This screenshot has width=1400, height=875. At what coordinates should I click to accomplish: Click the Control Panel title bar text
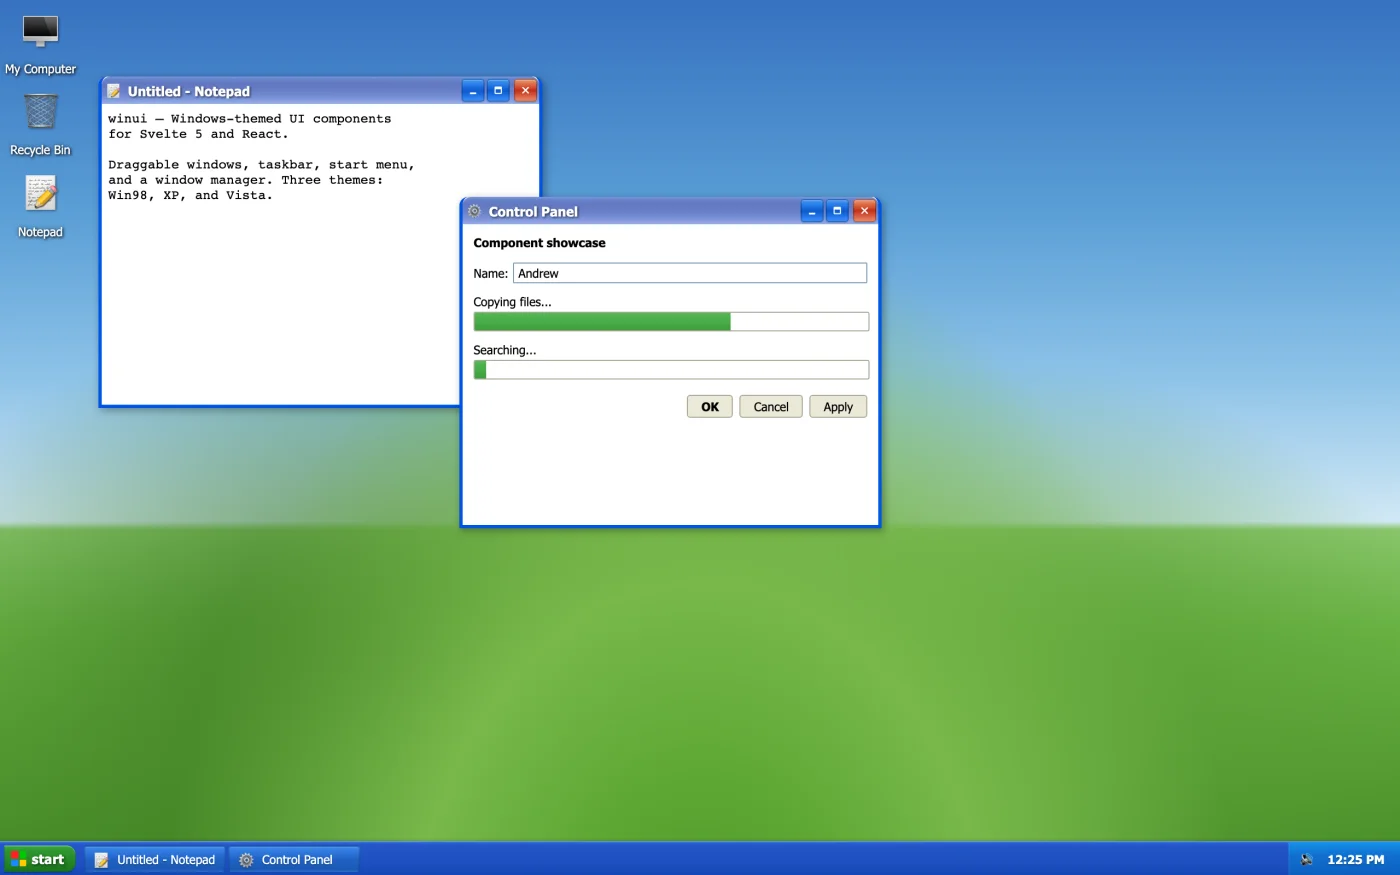533,211
